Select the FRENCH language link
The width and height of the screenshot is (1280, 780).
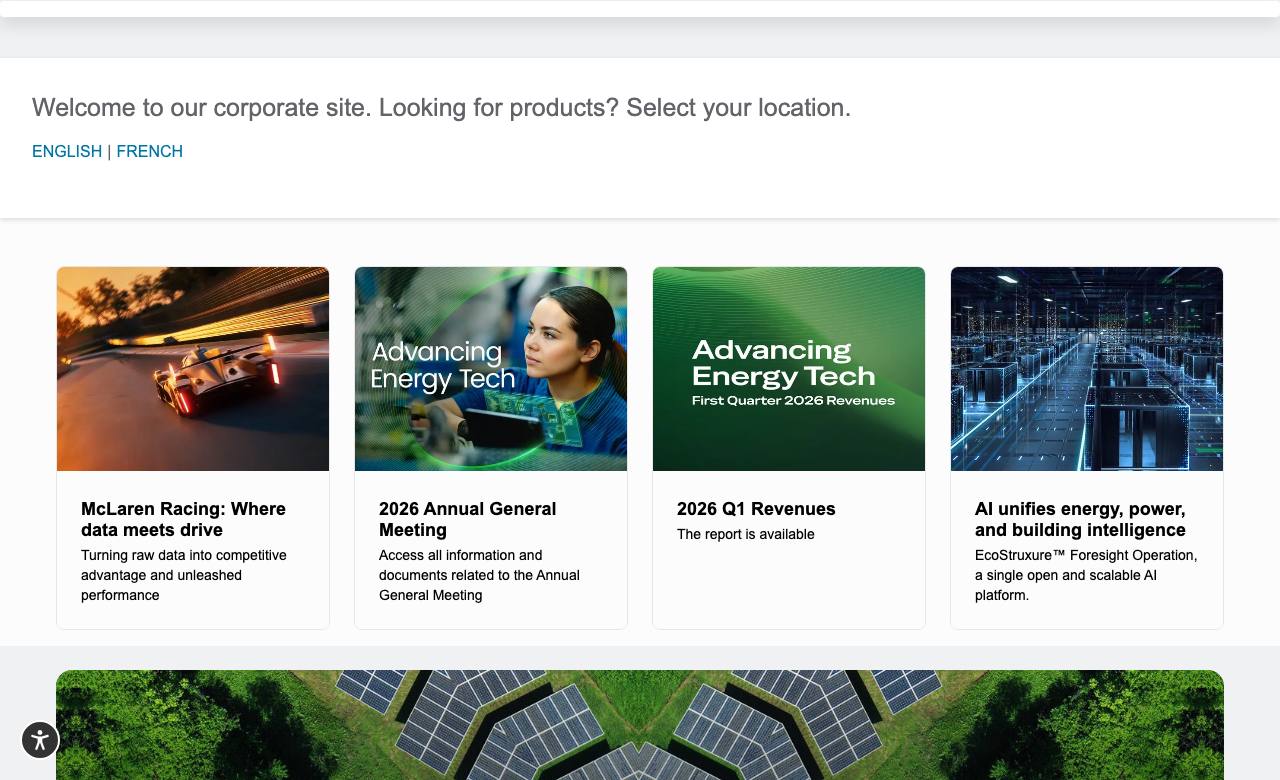(x=150, y=151)
